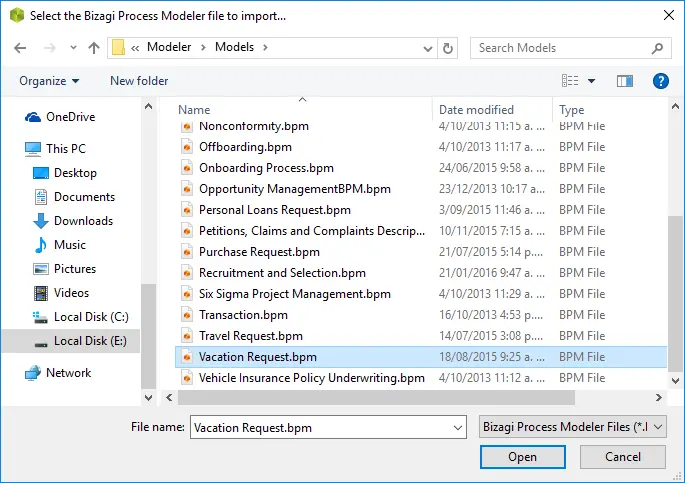Expand the address bar history dropdown
685x483 pixels.
point(428,48)
